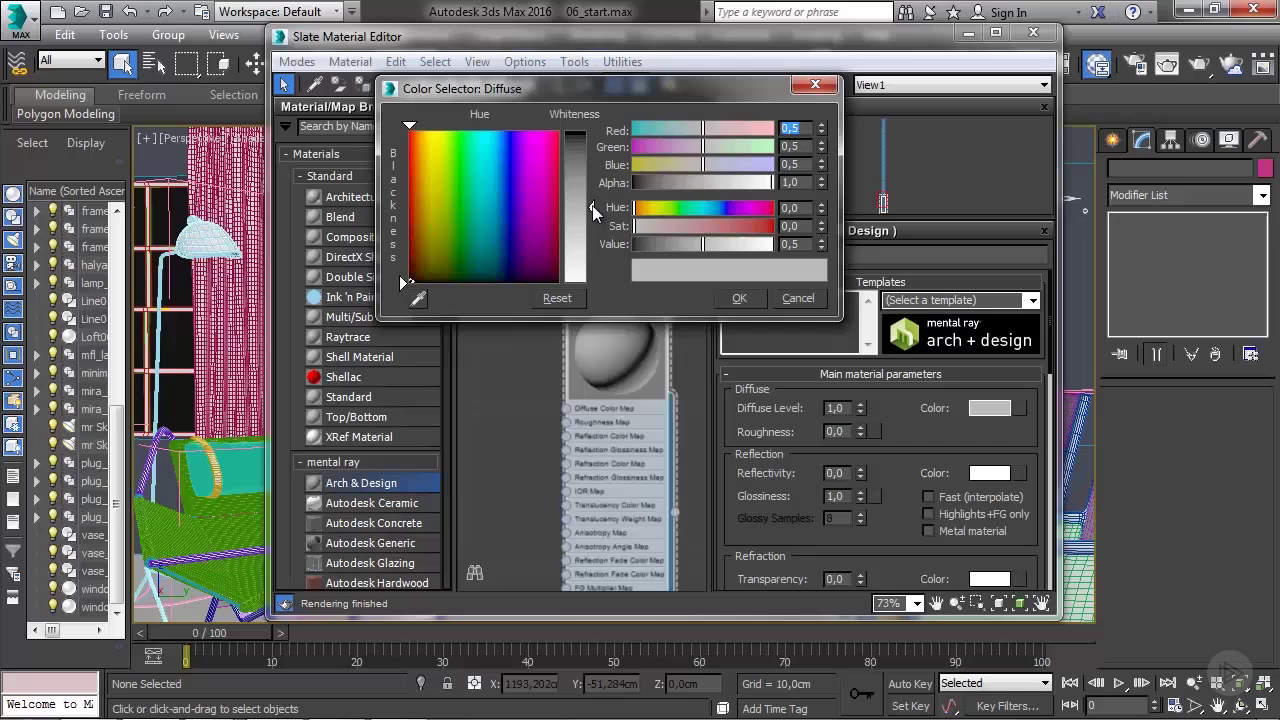
Task: Click the New Scene icon in quick access toolbar
Action: [58, 12]
